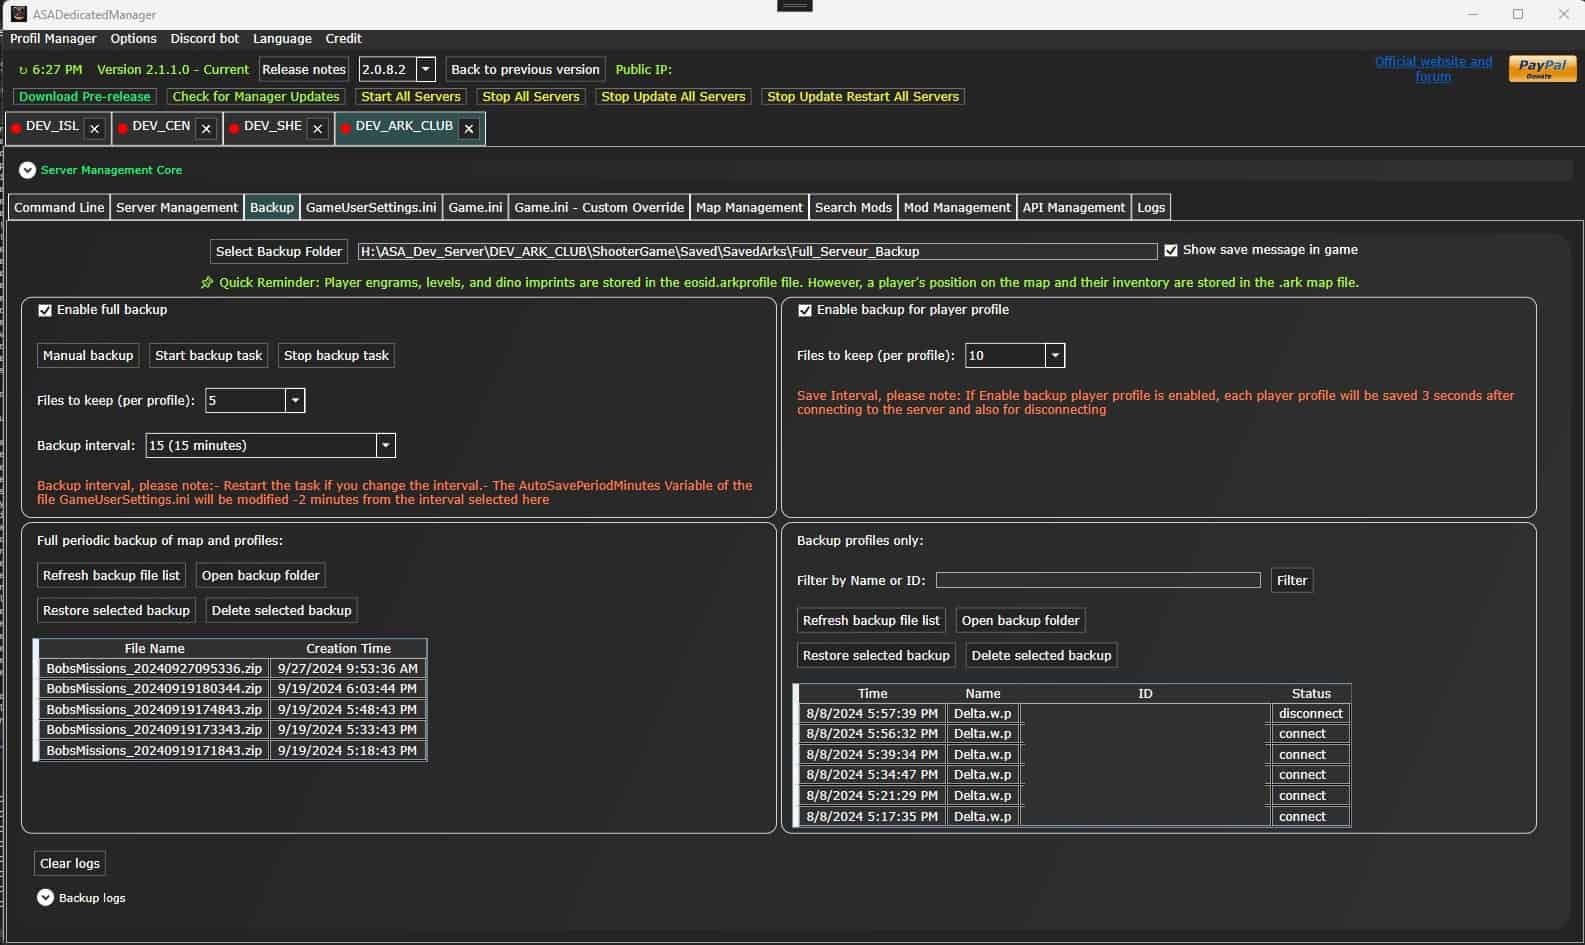Click the Filter by Name or ID field
Screen dimensions: 1585x945
click(x=1097, y=580)
